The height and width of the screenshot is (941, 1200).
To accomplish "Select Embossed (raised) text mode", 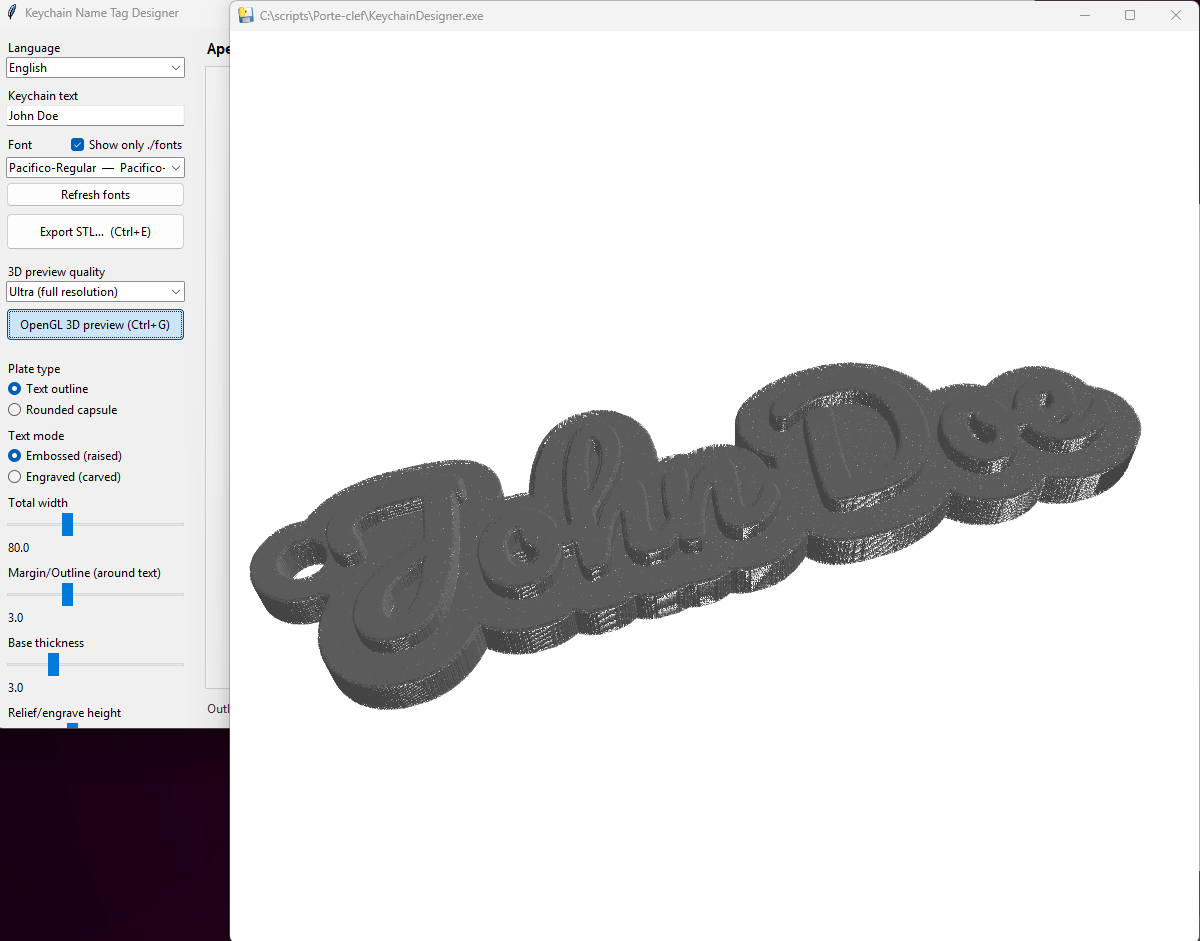I will pos(15,456).
